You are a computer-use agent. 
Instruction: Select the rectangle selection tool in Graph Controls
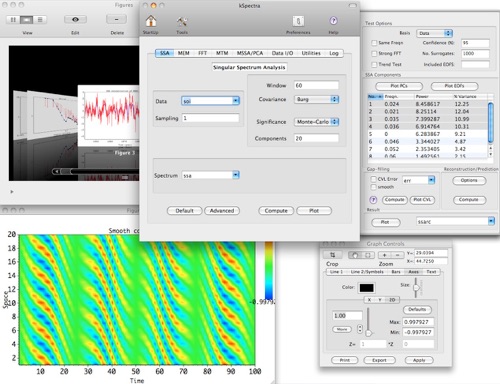368,255
